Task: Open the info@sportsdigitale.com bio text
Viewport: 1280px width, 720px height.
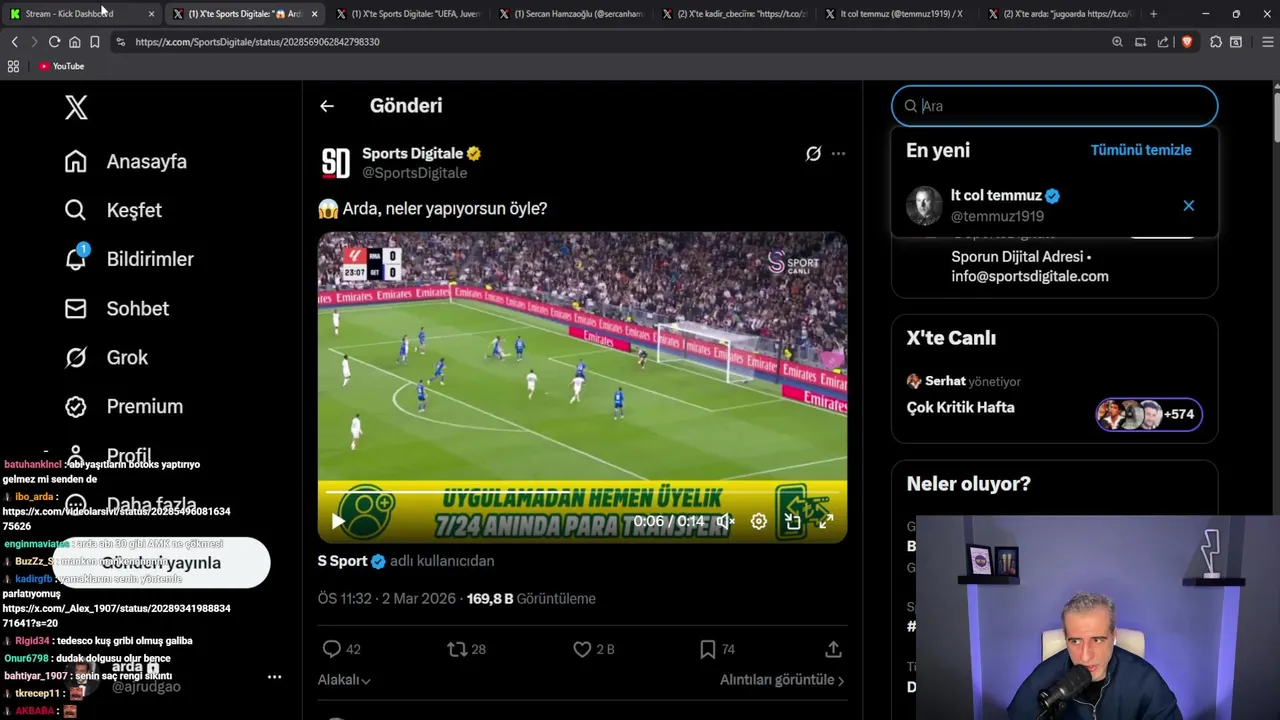Action: tap(1030, 276)
